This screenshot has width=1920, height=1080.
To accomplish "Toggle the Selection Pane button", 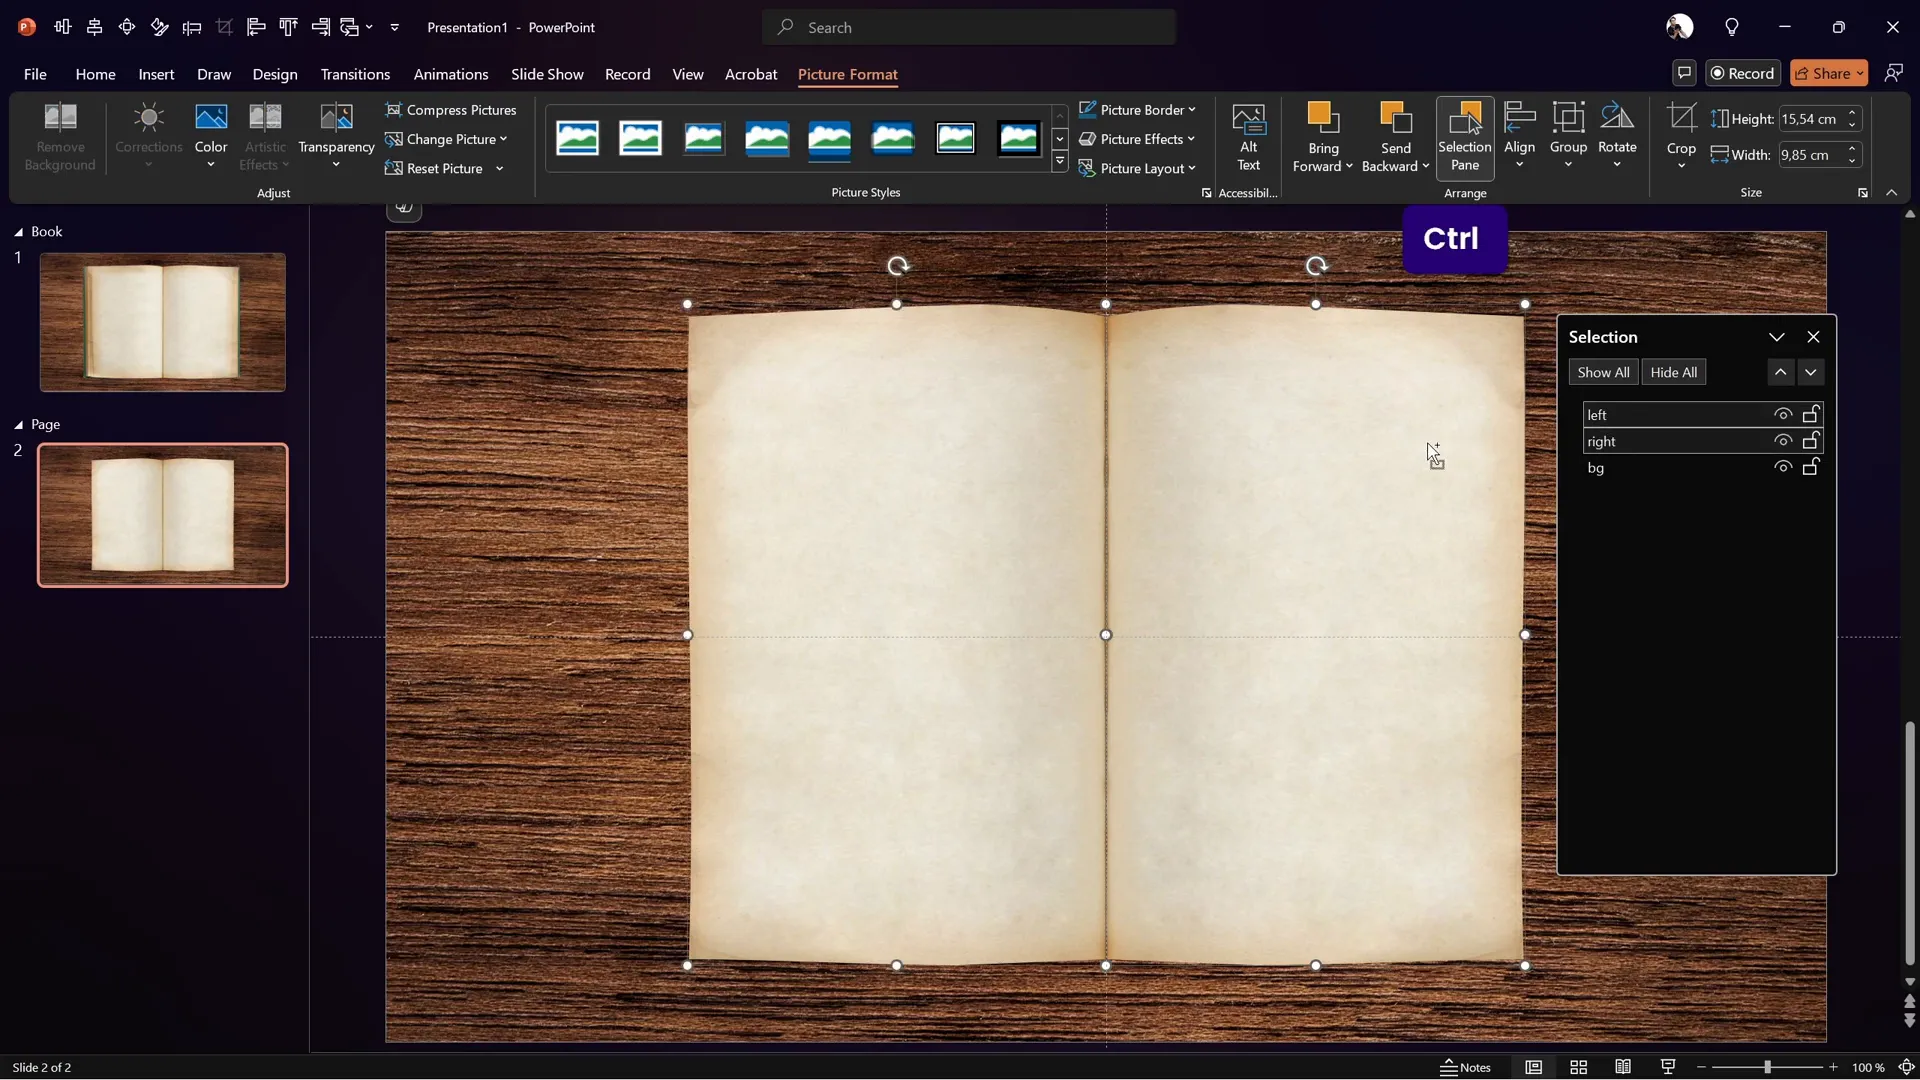I will (x=1465, y=137).
